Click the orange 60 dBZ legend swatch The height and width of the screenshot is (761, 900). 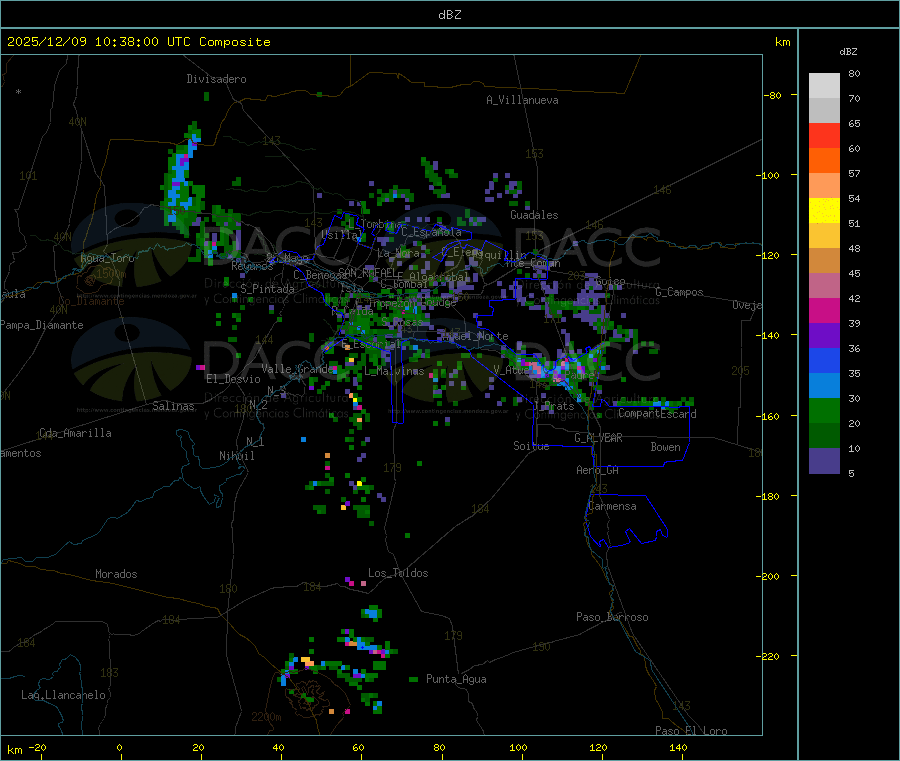[824, 161]
